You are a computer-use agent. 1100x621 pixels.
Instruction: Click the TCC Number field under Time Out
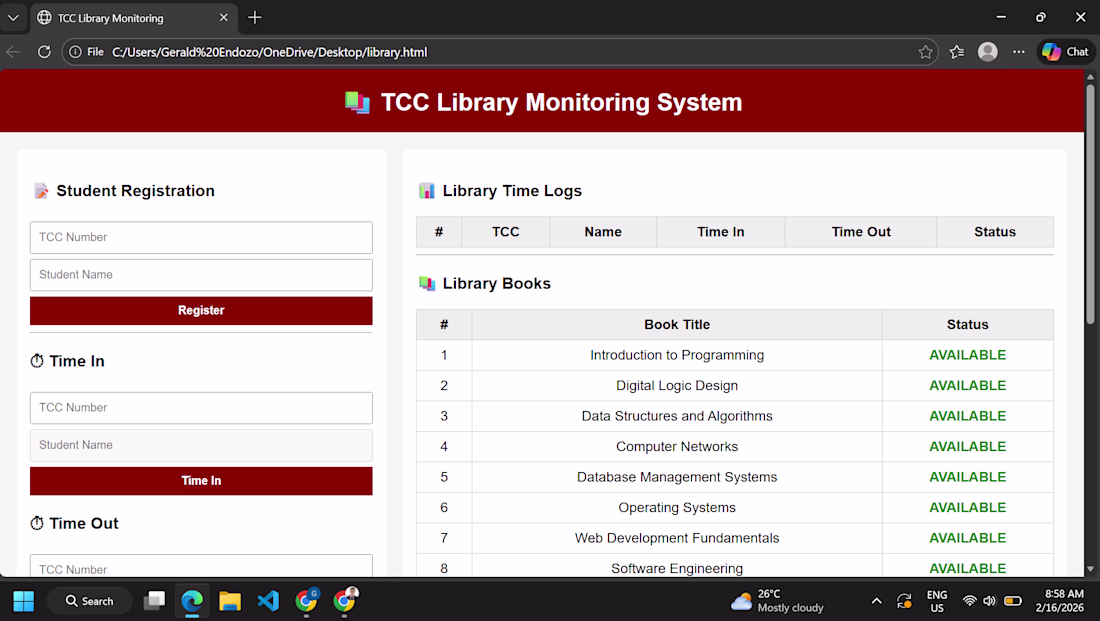[201, 566]
